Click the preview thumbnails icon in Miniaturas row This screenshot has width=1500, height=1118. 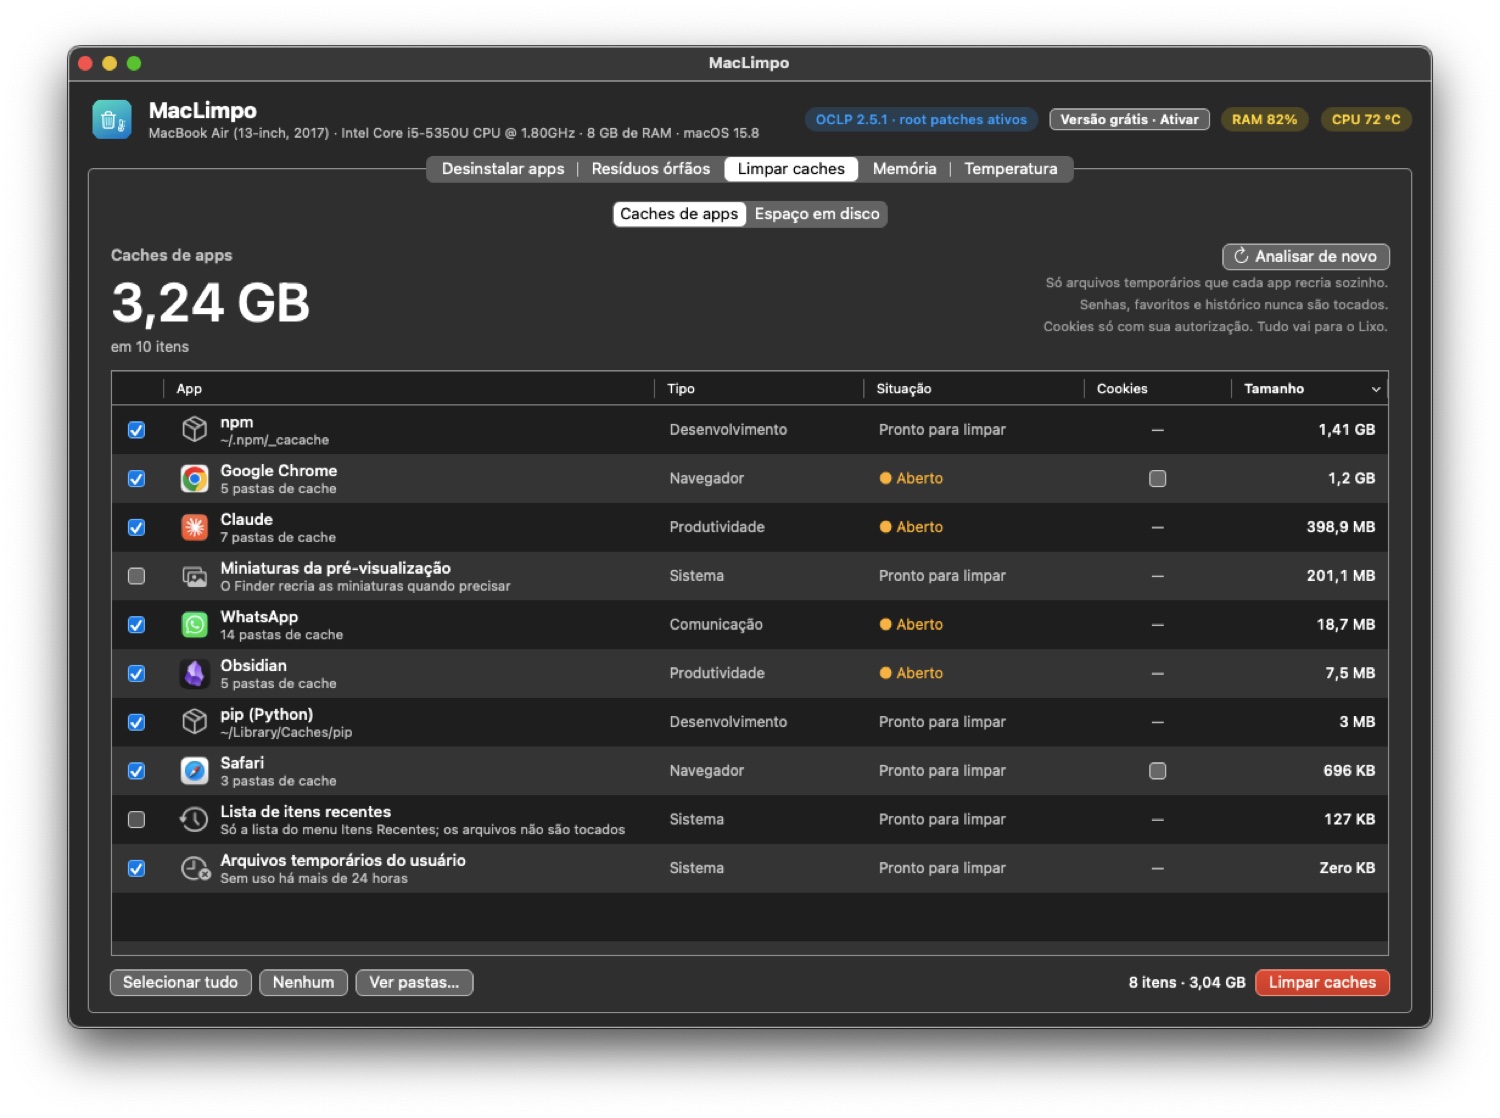[x=194, y=576]
